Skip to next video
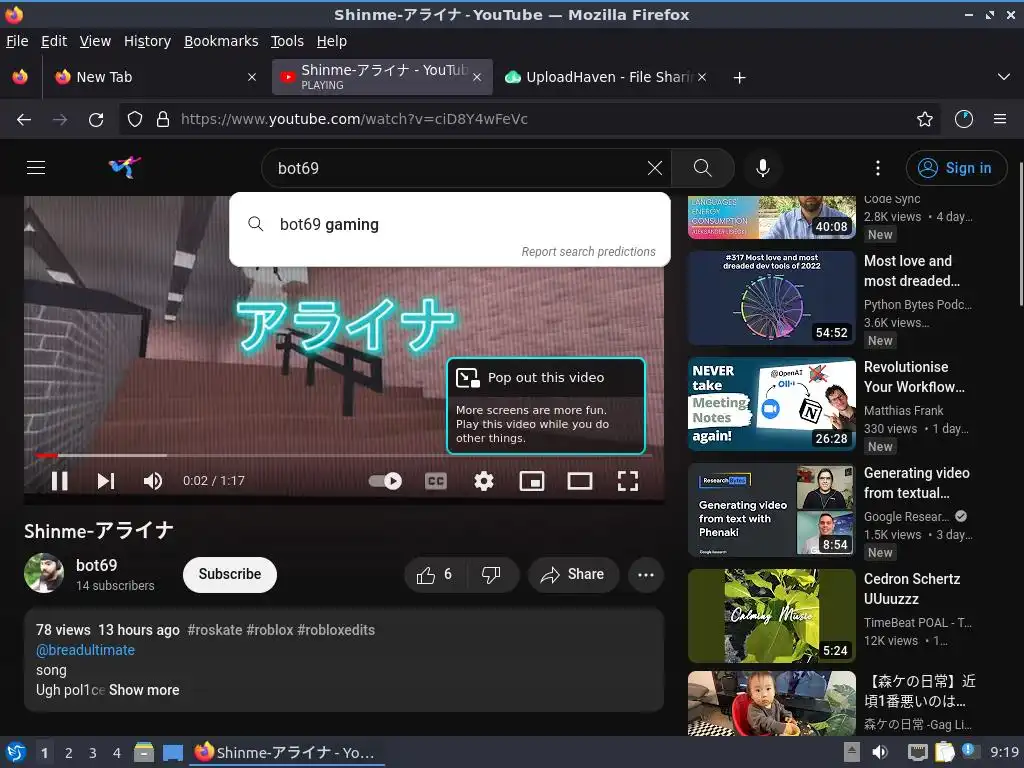This screenshot has width=1024, height=768. click(x=106, y=481)
